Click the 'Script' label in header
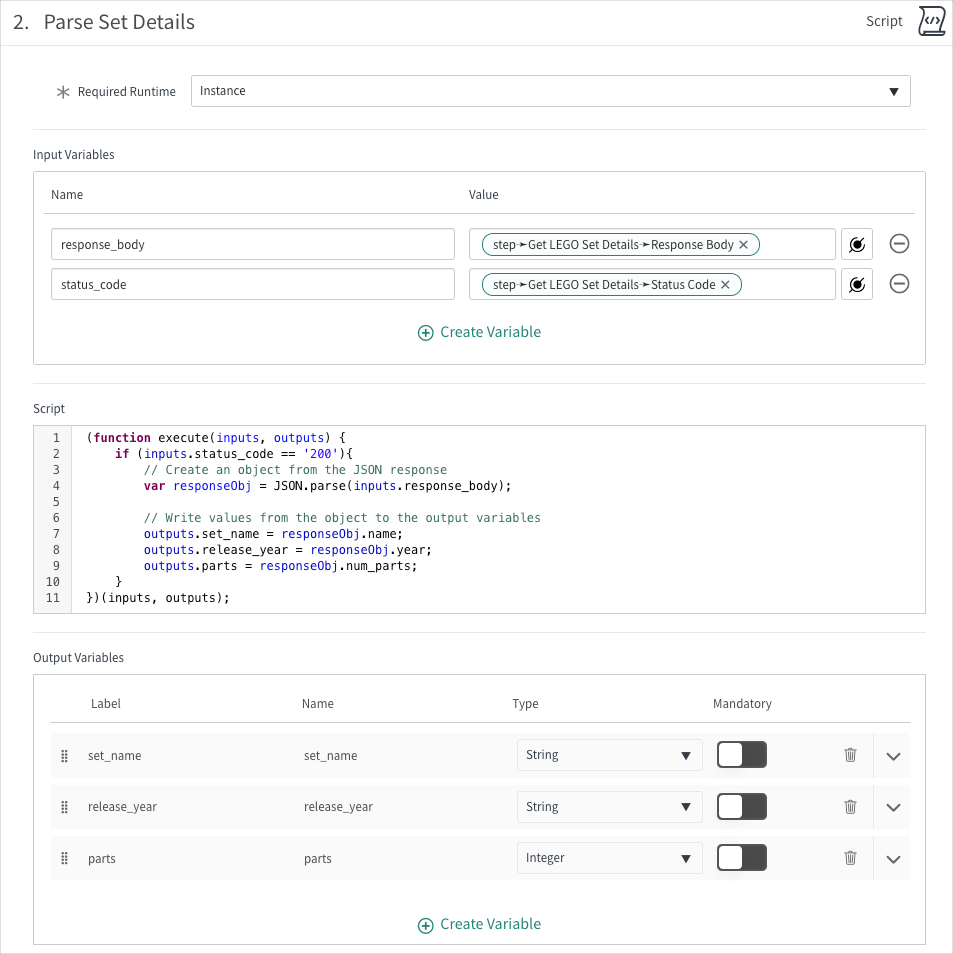Image resolution: width=953 pixels, height=954 pixels. (884, 21)
